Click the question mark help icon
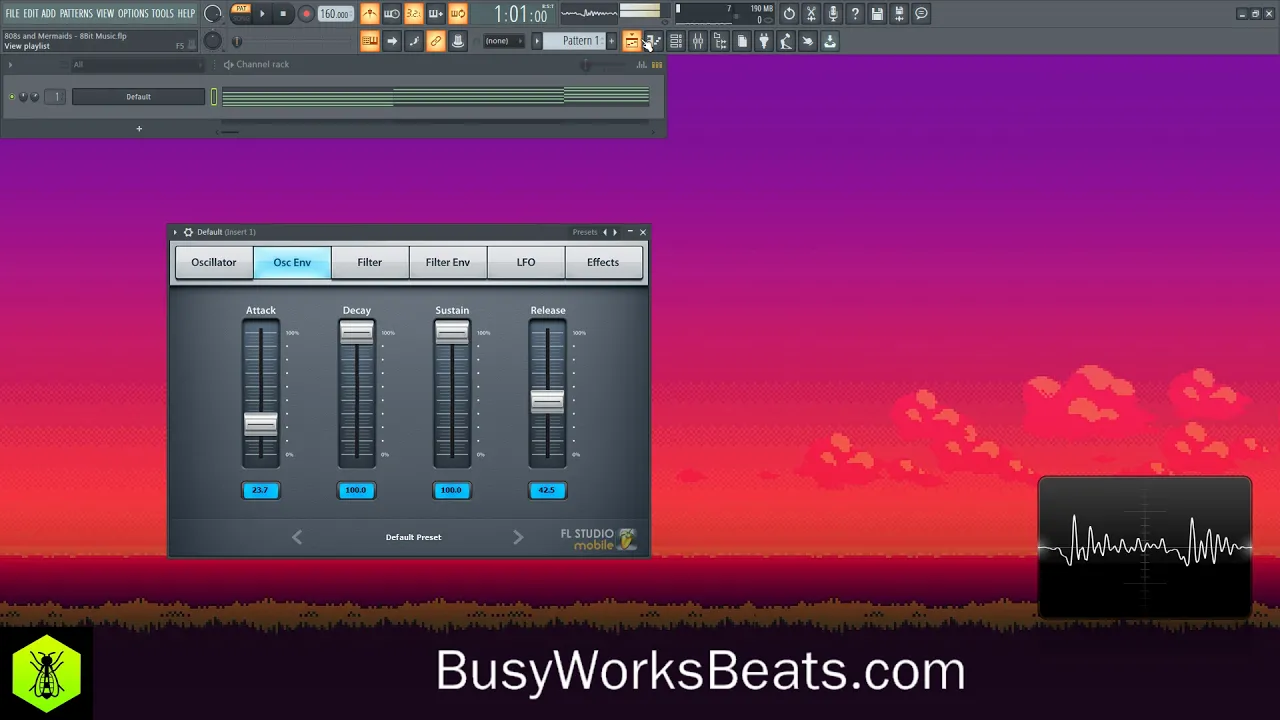1280x720 pixels. coord(855,14)
